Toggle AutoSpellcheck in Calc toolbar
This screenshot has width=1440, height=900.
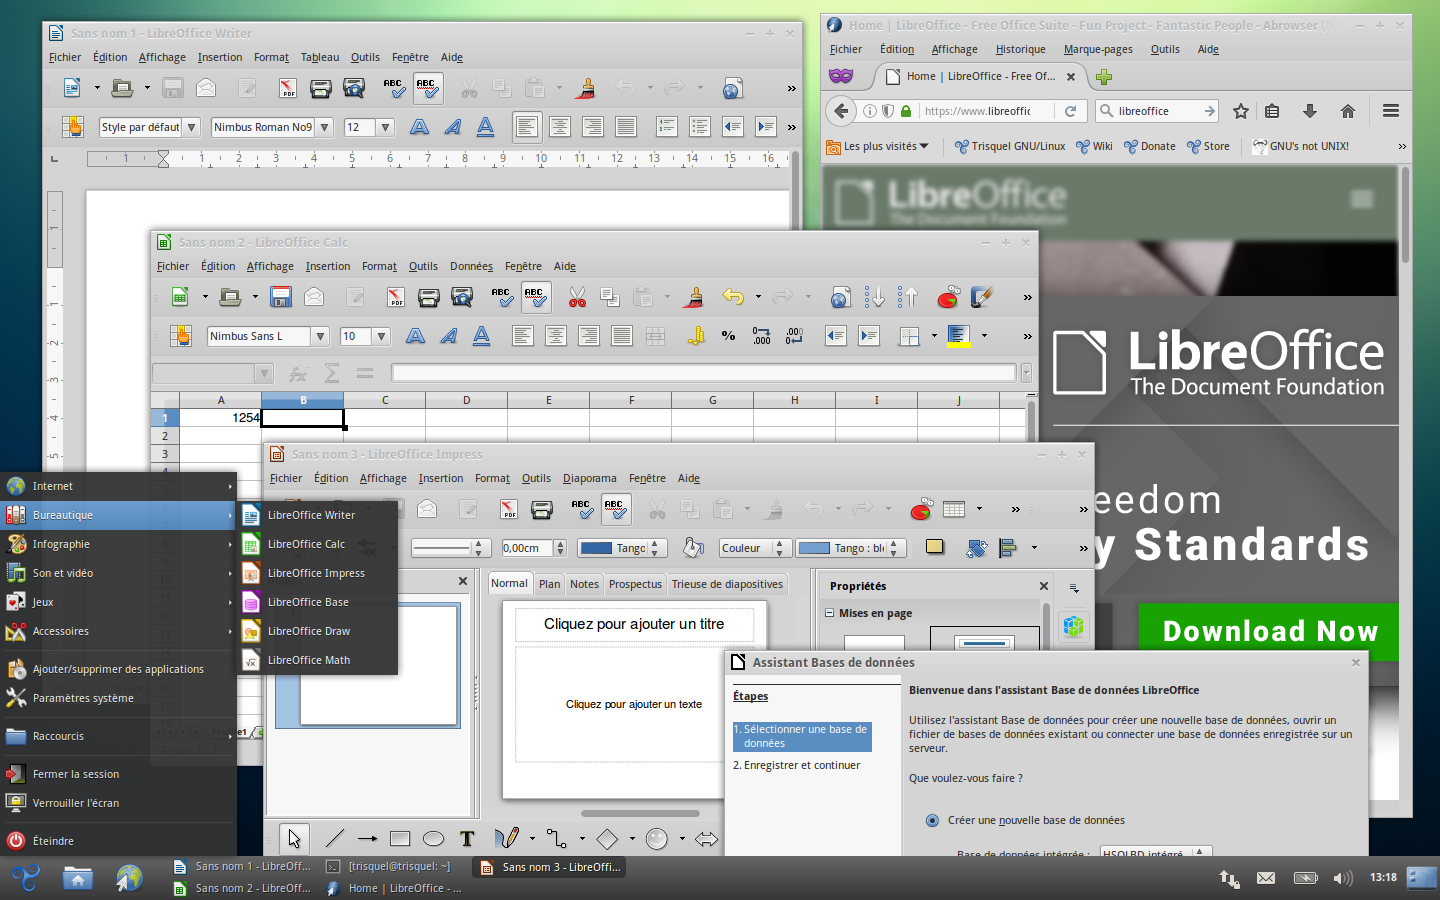click(535, 297)
